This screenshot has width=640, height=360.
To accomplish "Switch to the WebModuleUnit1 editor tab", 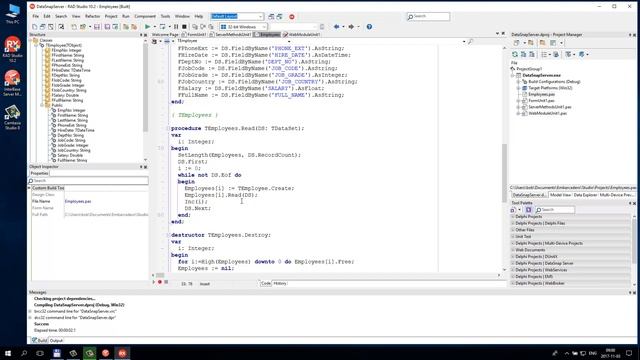I will pyautogui.click(x=301, y=35).
